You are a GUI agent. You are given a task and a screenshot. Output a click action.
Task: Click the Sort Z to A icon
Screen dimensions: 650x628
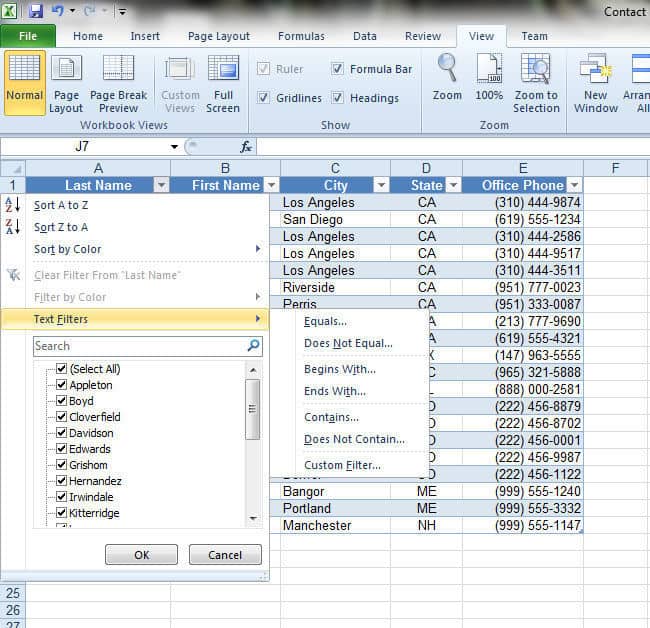pyautogui.click(x=12, y=227)
